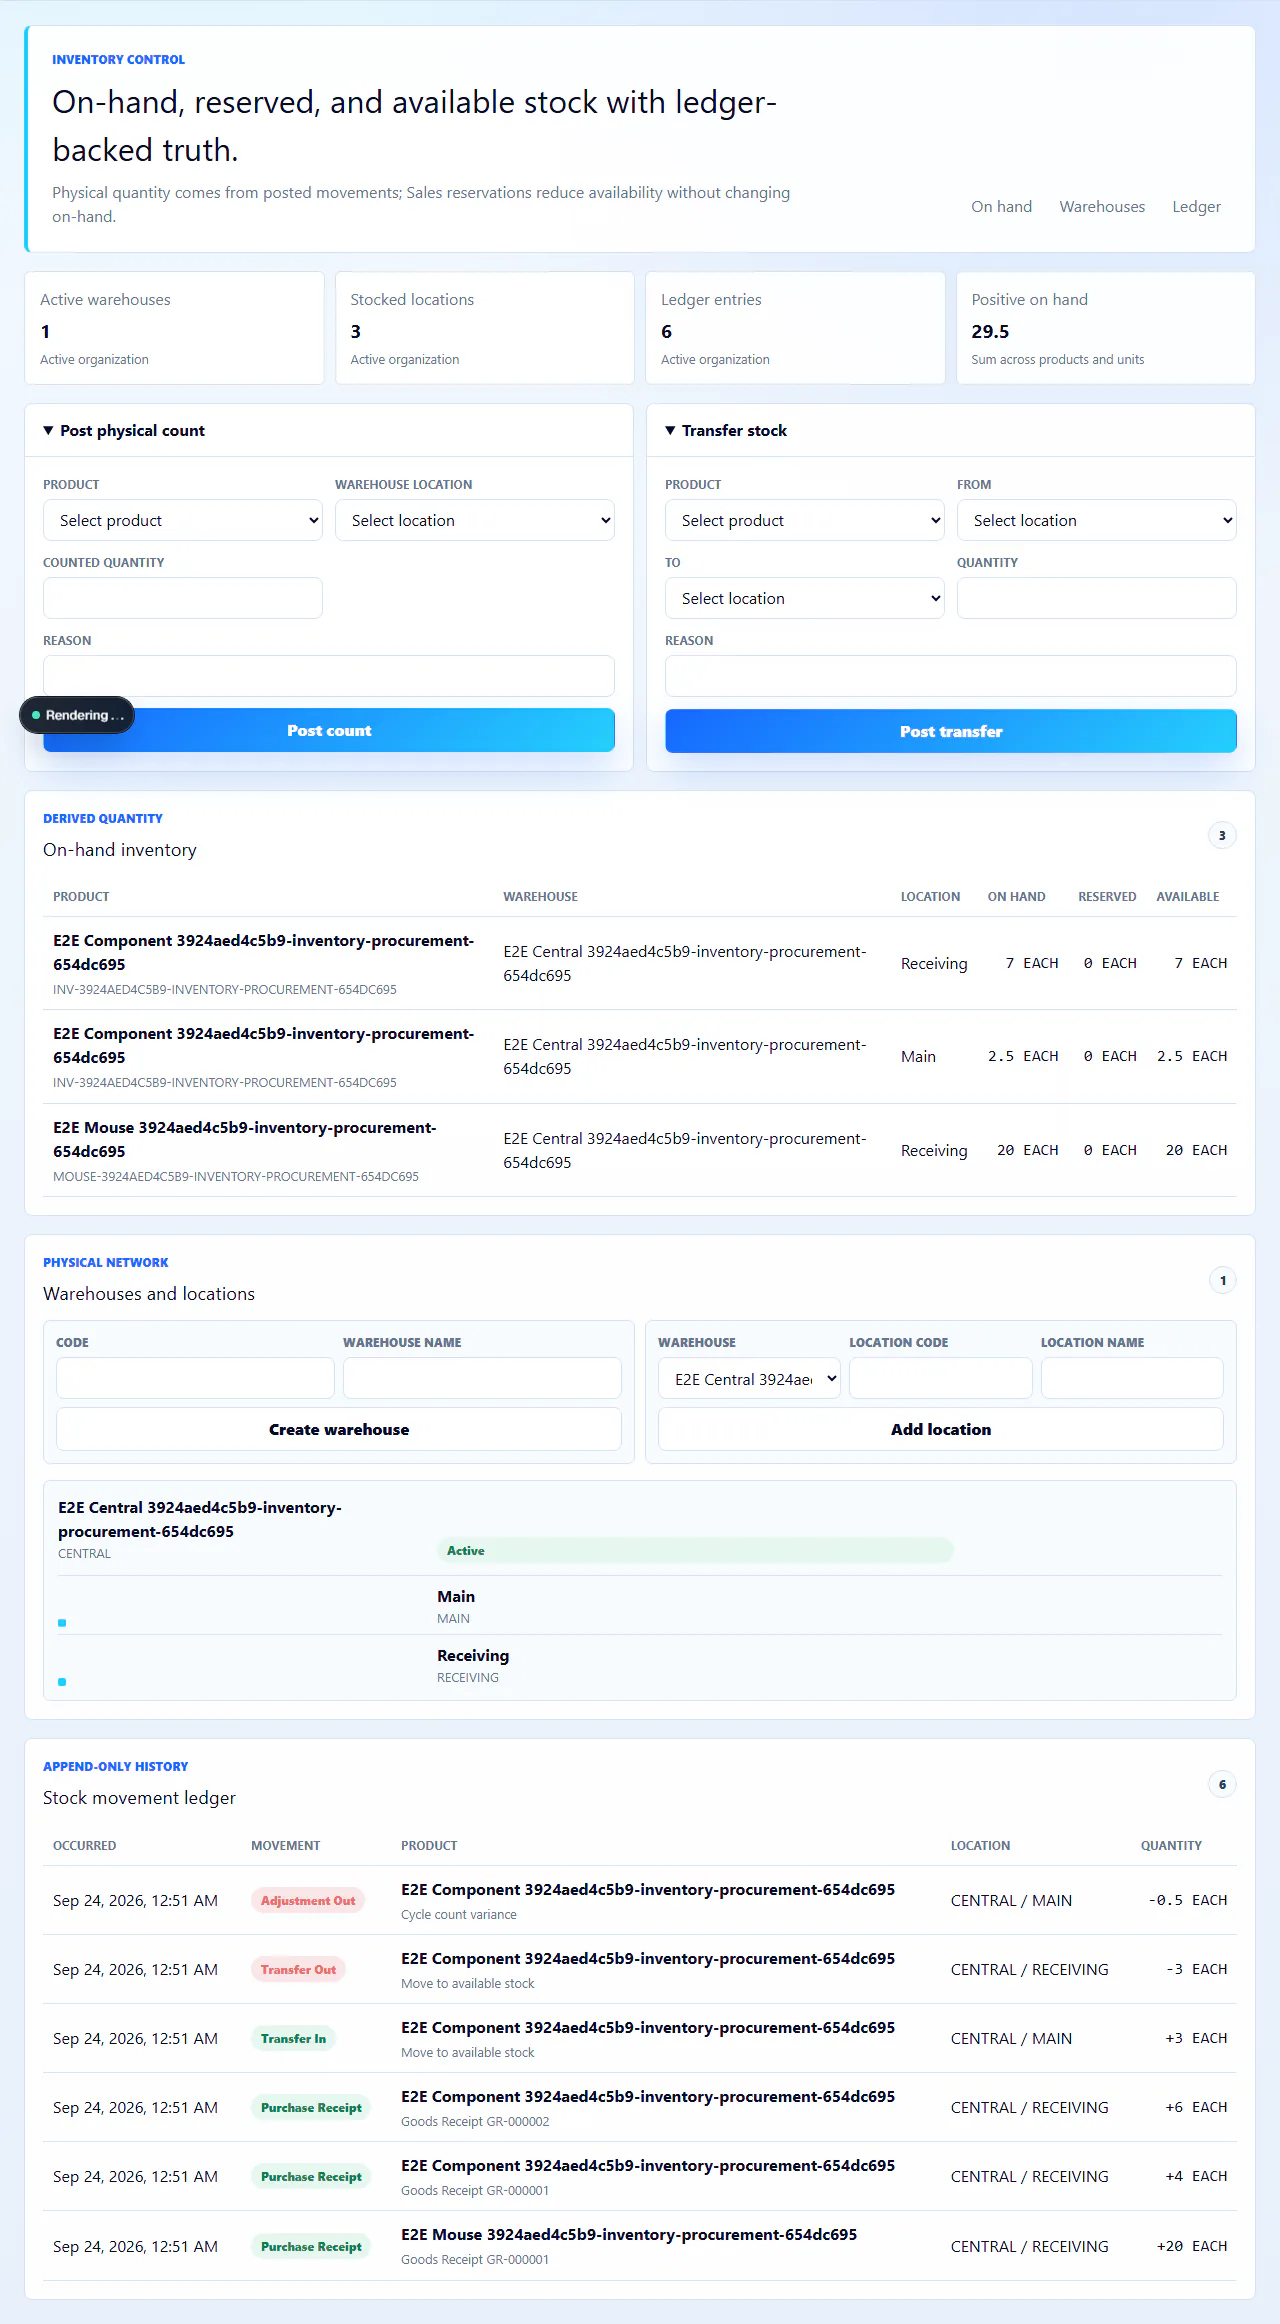
Task: Click the Ledger entries count 6
Action: (667, 331)
